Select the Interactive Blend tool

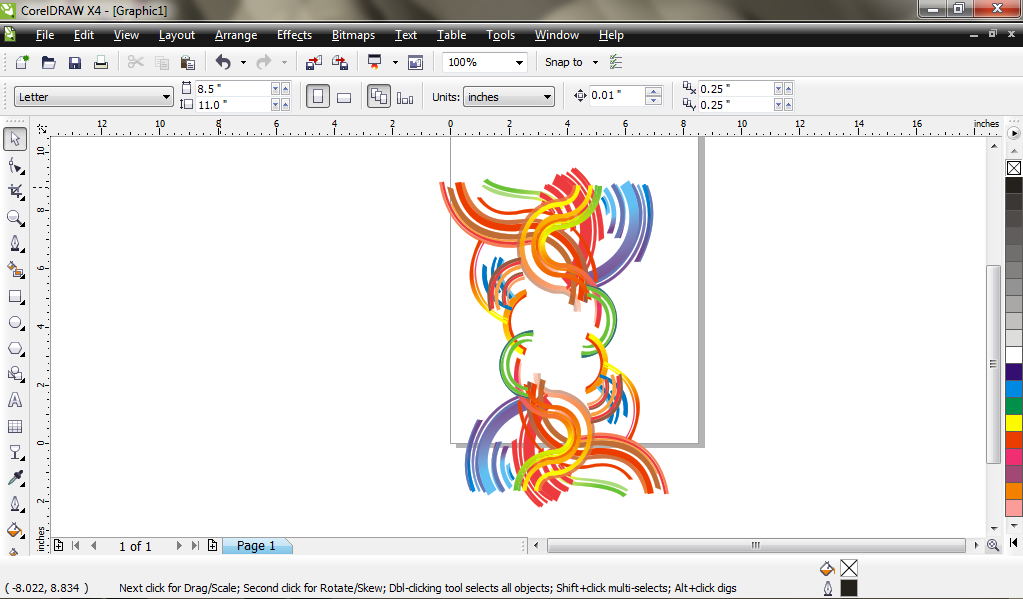click(15, 452)
